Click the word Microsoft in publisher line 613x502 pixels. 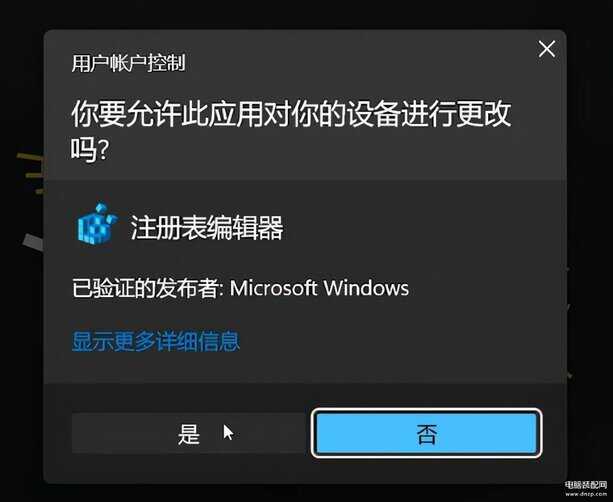point(273,288)
